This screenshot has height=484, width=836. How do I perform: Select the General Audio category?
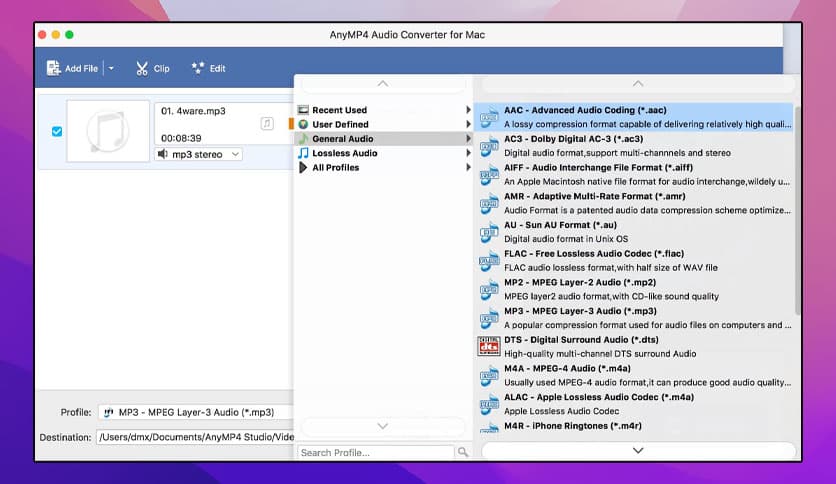pyautogui.click(x=383, y=139)
